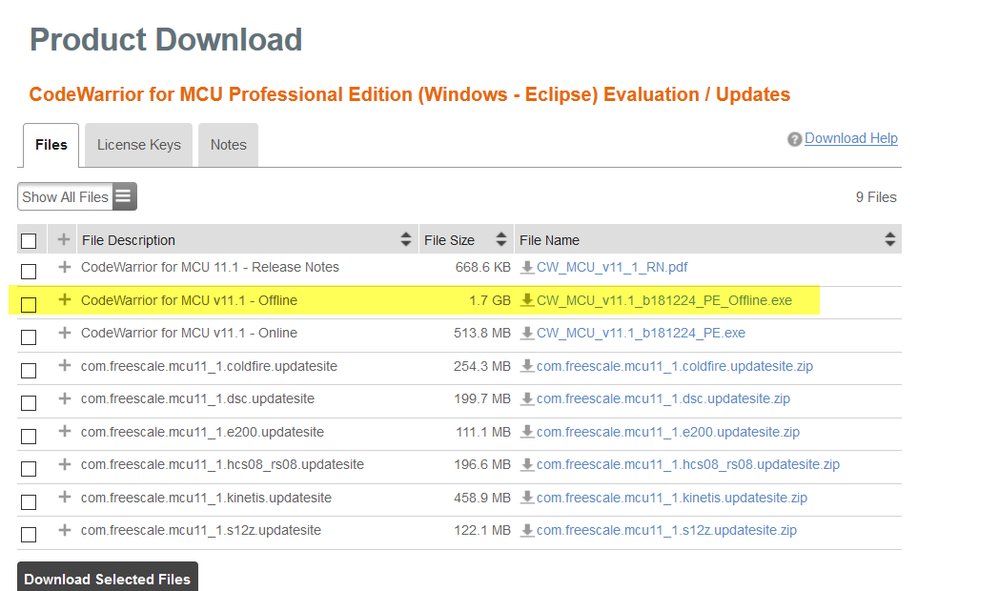The height and width of the screenshot is (591, 999).
Task: Open the com.freescale.mcu11_1.coldfire.updatesite.zip link
Action: coord(674,366)
